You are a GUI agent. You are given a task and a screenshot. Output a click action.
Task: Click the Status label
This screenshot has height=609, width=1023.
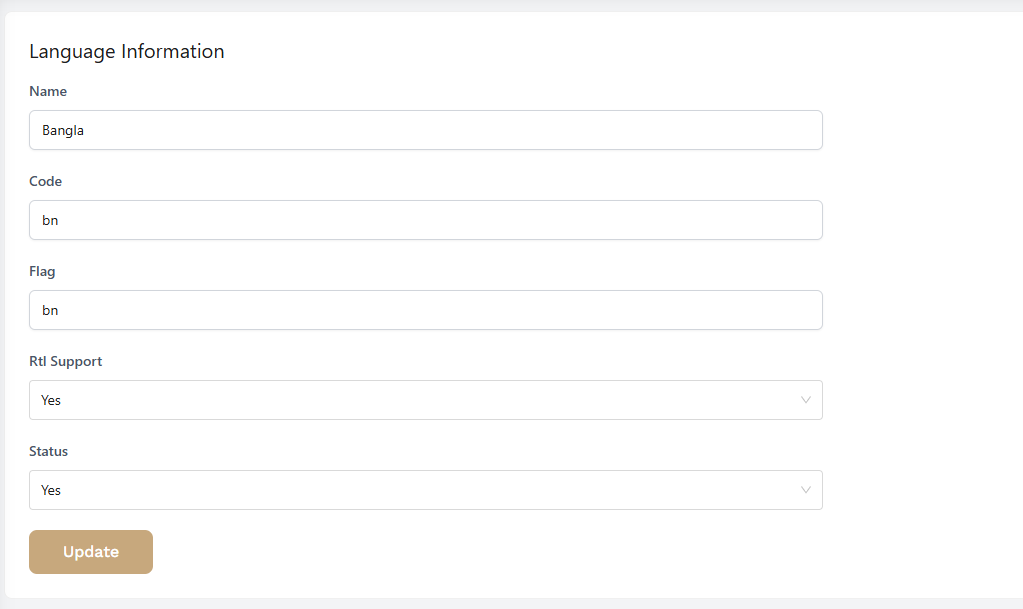[x=48, y=452]
